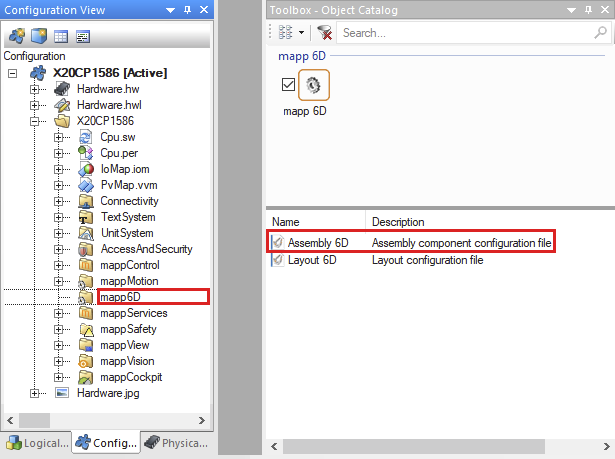Click the mappMotion folder icon
615x459 pixels.
(86, 281)
